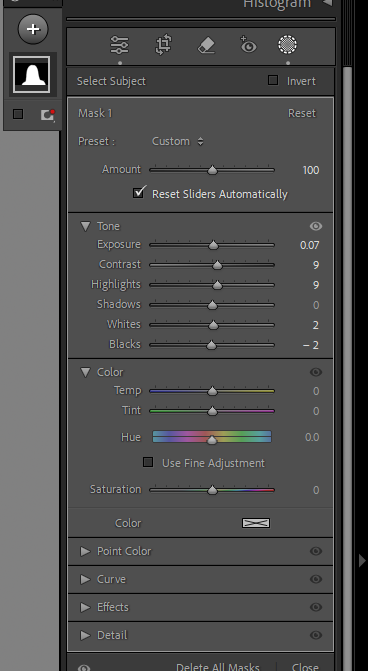The image size is (368, 671).
Task: Hide Tone adjustments with eye icon
Action: [316, 226]
